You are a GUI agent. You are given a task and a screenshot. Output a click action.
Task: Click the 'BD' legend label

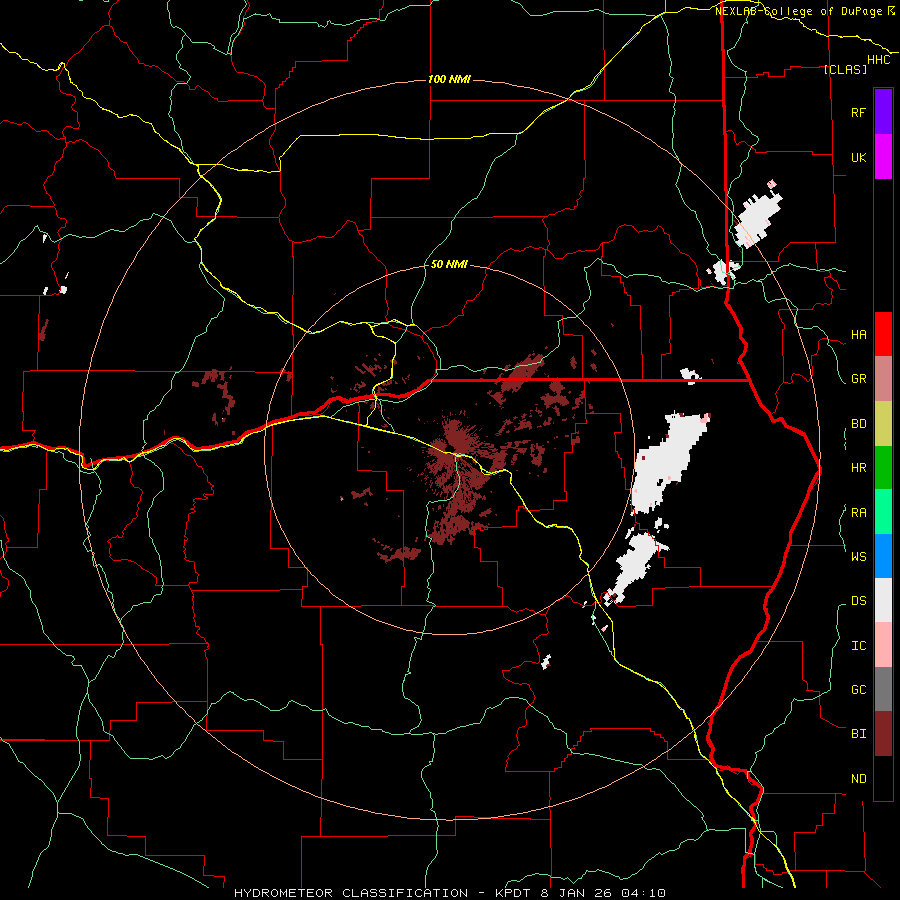(x=858, y=424)
